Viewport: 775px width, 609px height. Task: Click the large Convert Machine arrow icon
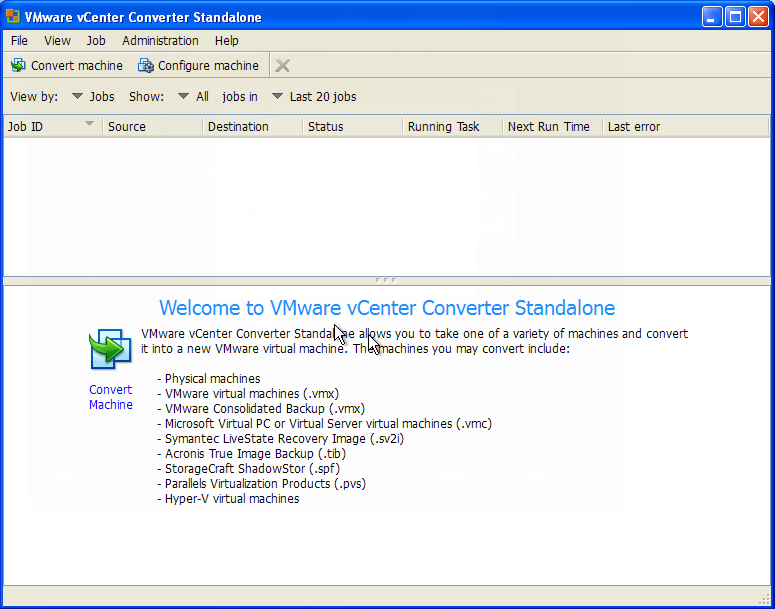110,349
